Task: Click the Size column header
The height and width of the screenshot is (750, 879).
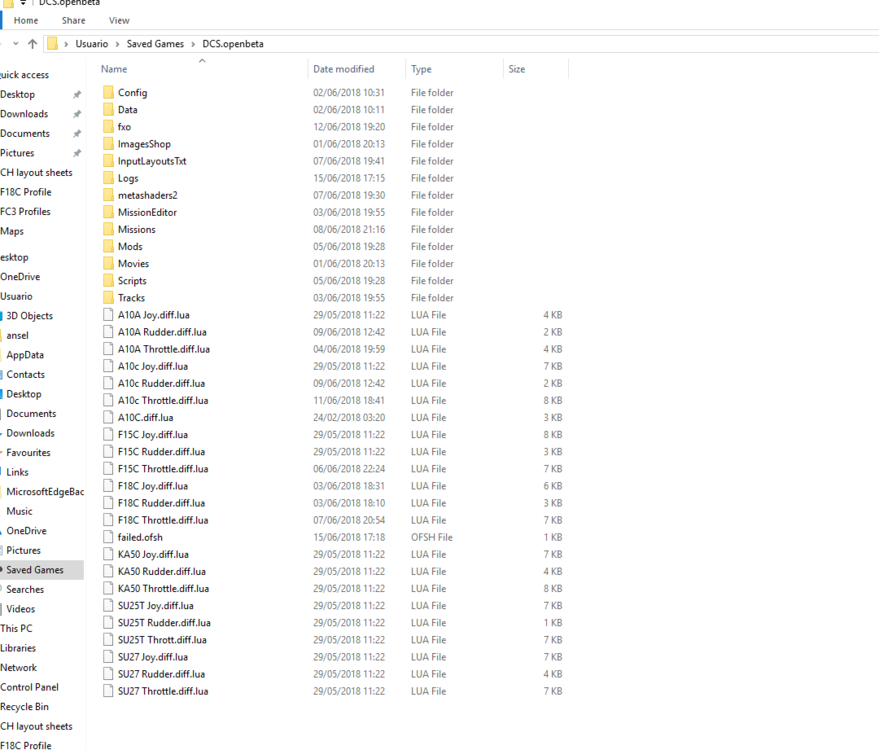Action: (516, 68)
